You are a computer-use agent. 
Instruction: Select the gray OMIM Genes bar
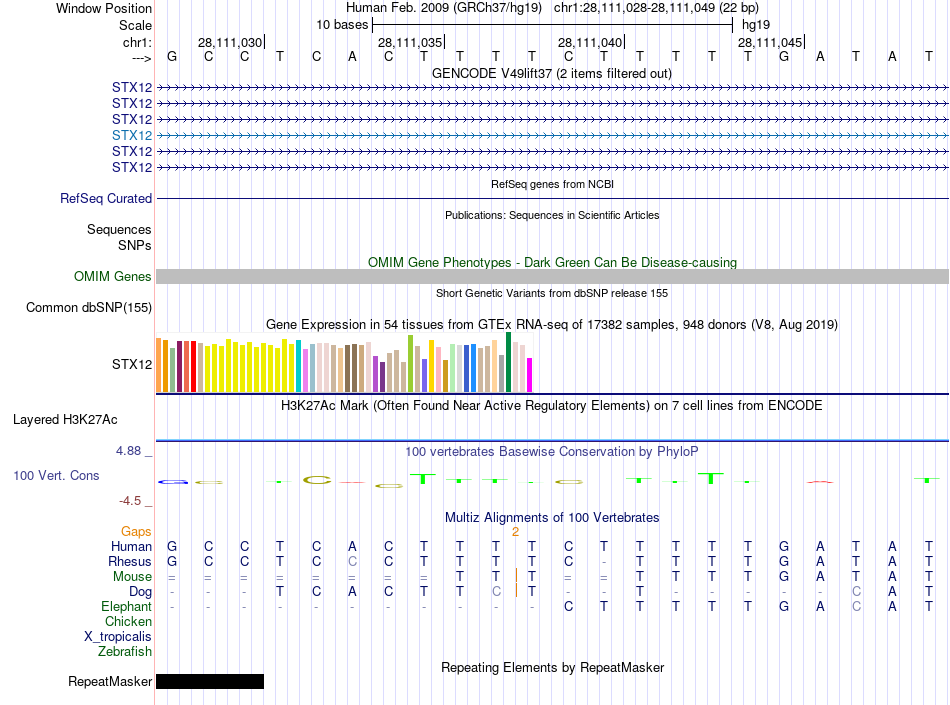point(552,277)
